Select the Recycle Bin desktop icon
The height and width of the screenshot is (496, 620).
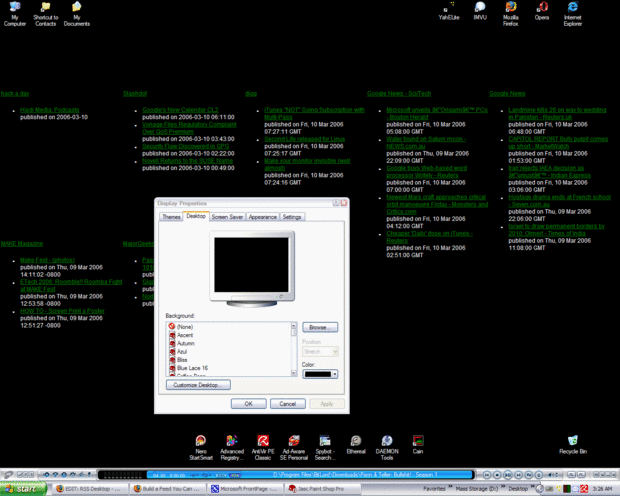click(573, 445)
